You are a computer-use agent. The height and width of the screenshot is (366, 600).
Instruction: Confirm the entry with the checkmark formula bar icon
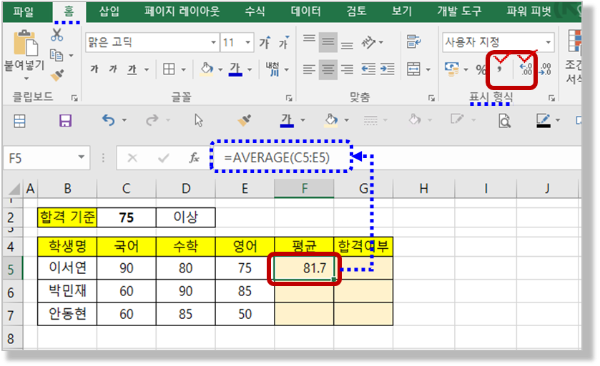[163, 158]
